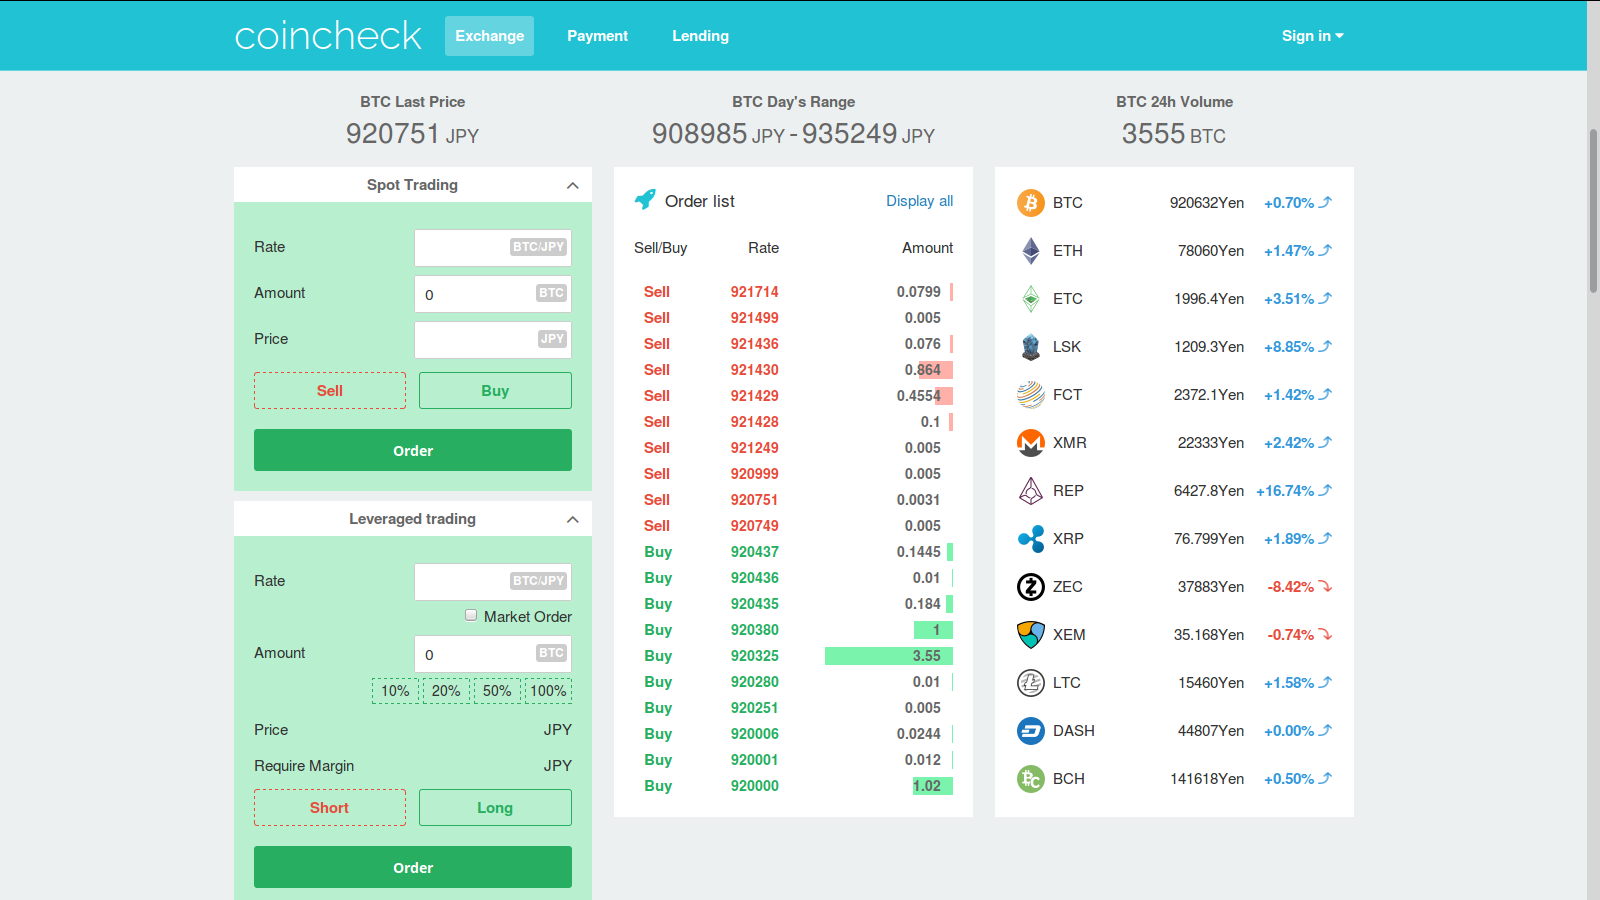Viewport: 1600px width, 900px height.
Task: Focus the Leveraged trading Rate field
Action: tap(493, 582)
